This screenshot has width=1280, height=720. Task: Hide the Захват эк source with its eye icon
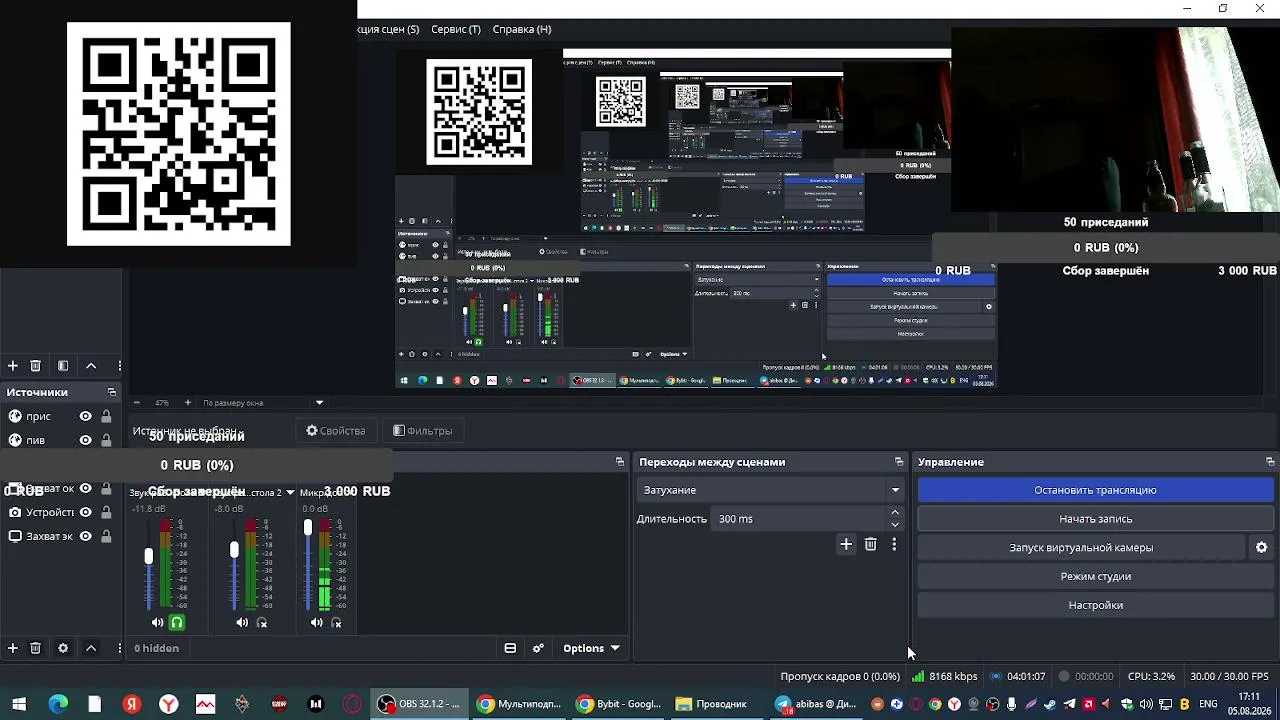[x=86, y=536]
